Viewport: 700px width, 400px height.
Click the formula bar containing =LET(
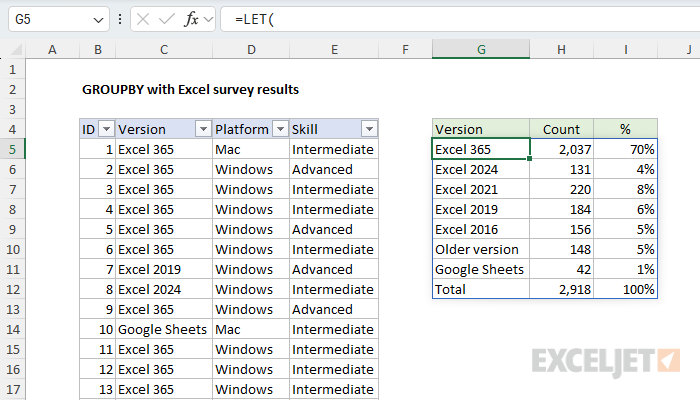tap(460, 20)
